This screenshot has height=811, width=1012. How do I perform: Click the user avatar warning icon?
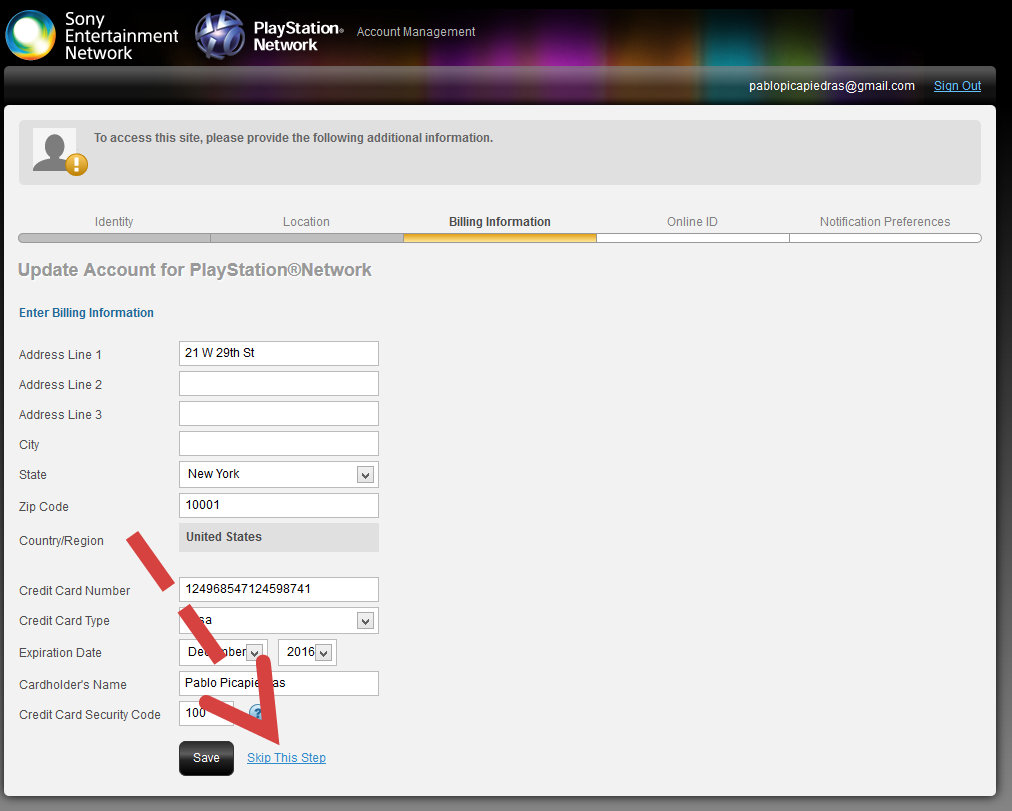(59, 151)
